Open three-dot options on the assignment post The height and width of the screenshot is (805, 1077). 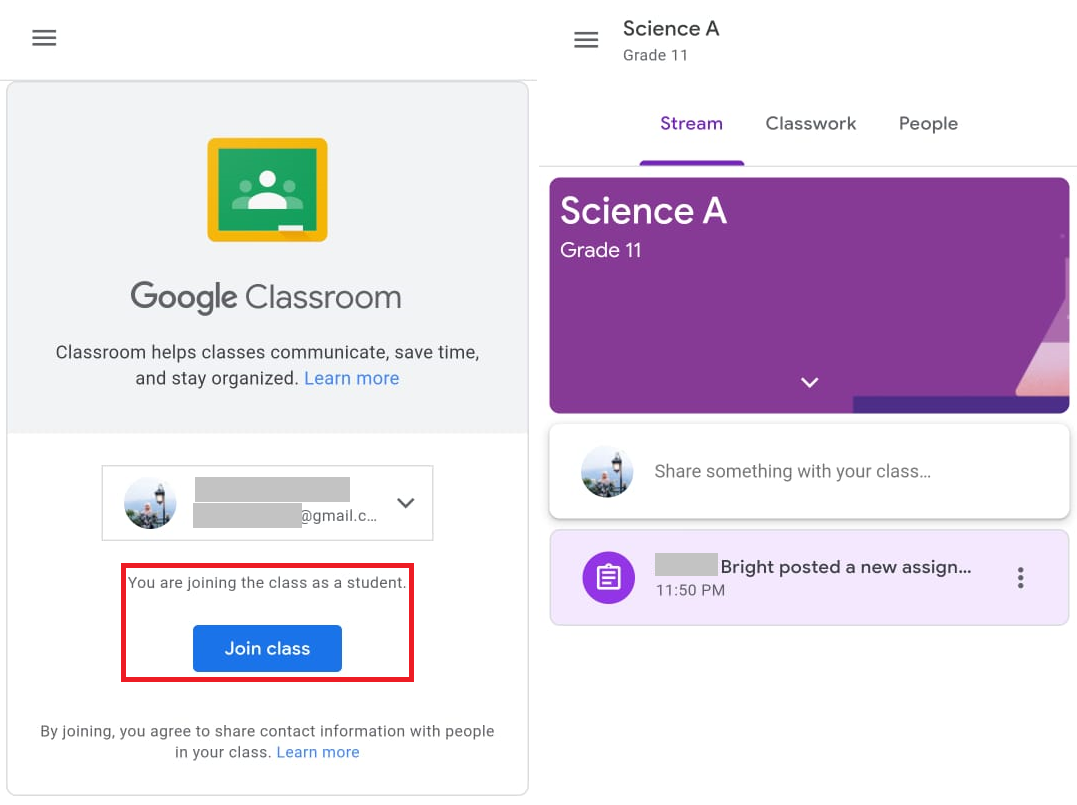(x=1020, y=577)
